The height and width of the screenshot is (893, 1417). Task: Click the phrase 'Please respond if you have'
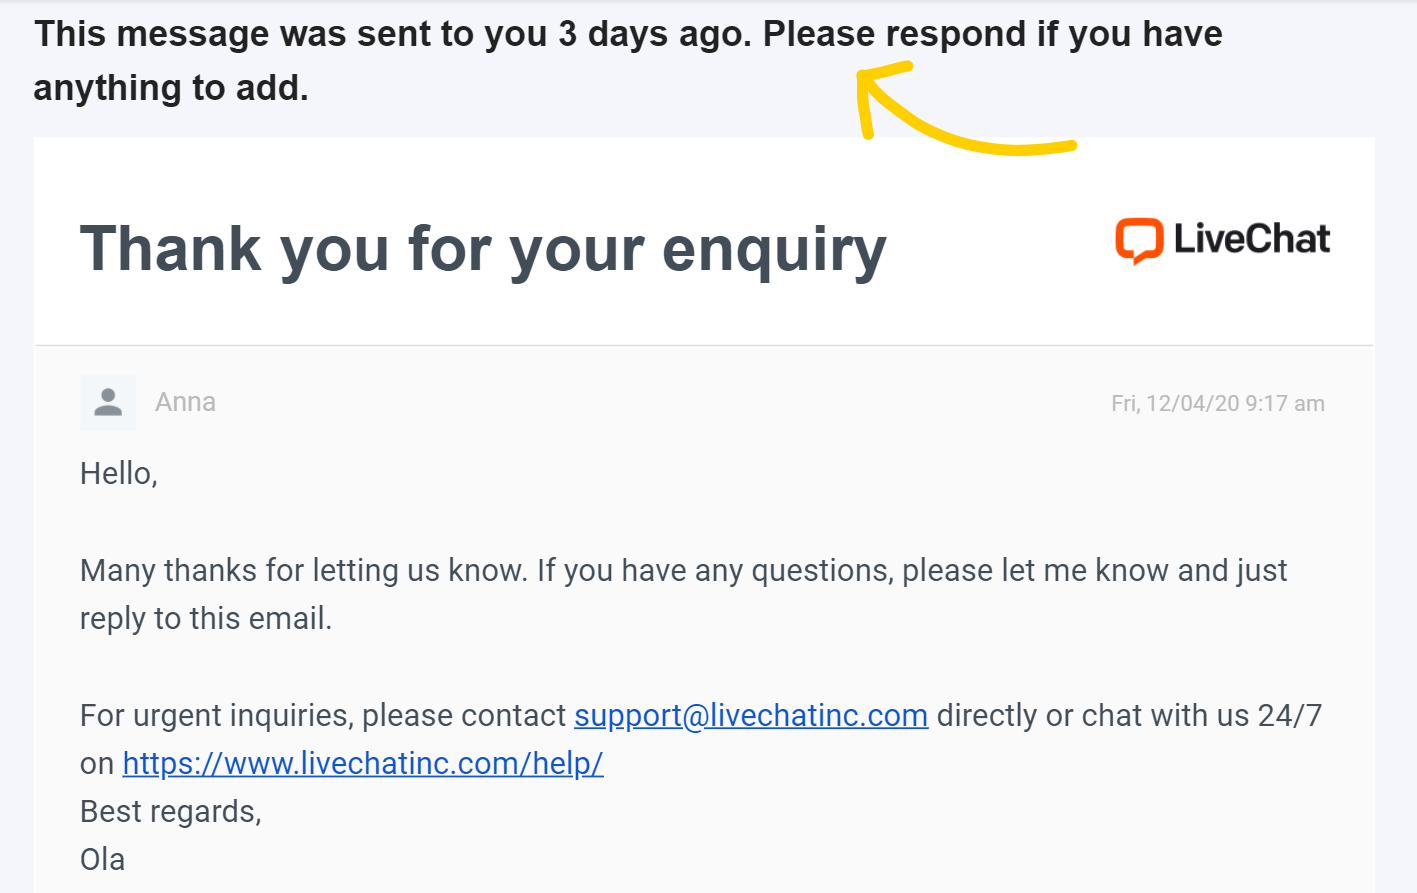pyautogui.click(x=993, y=34)
